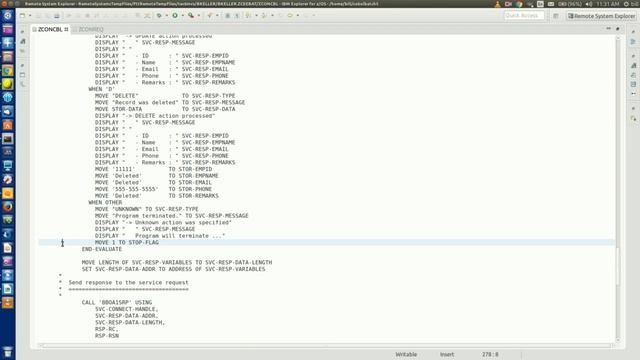Switch to the ZCONCBL editor tab
This screenshot has height=360, width=640.
[x=50, y=29]
